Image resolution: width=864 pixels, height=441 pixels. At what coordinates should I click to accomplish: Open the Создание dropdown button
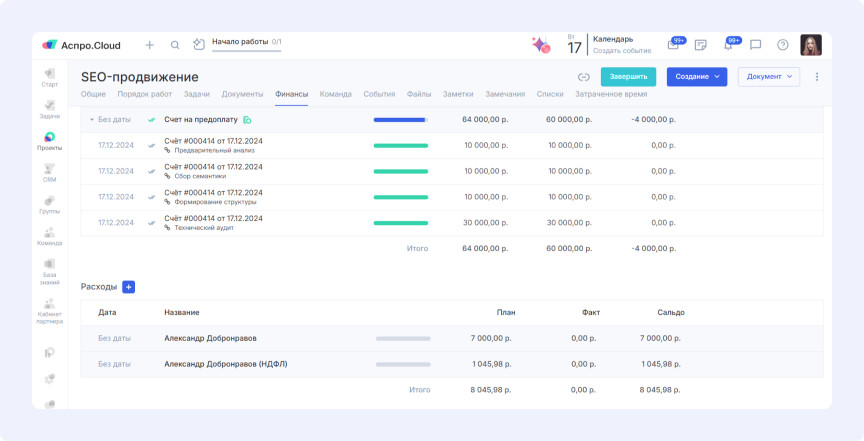coord(697,76)
